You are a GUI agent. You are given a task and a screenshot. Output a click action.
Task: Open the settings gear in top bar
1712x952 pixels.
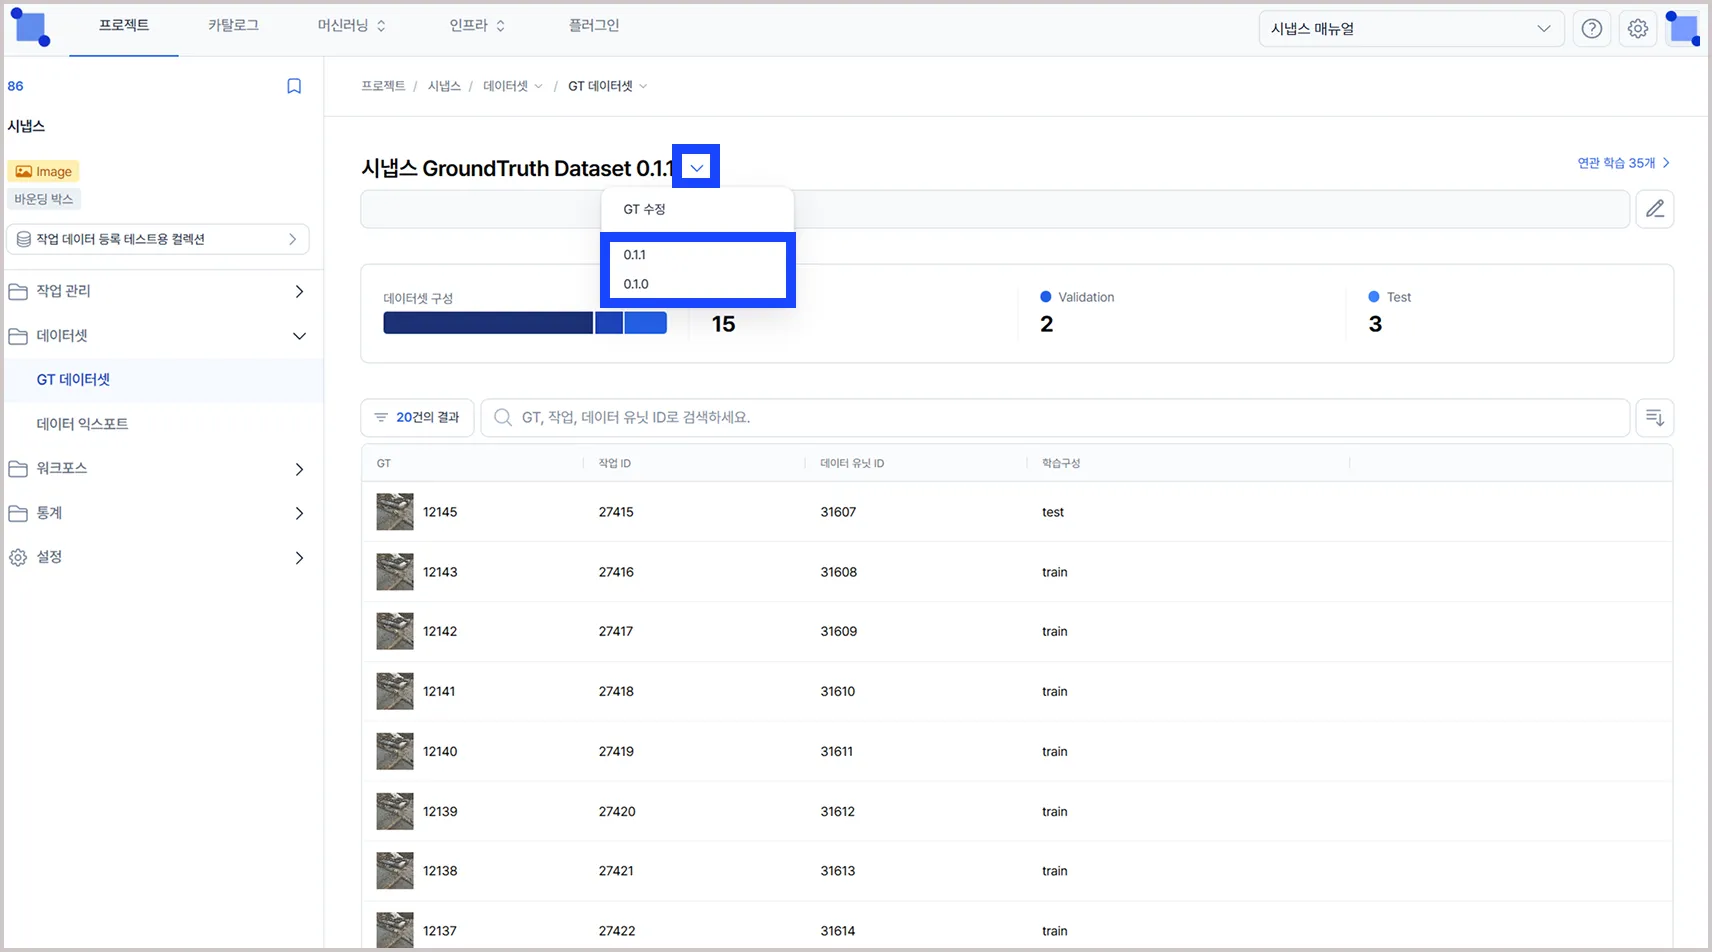(x=1638, y=29)
